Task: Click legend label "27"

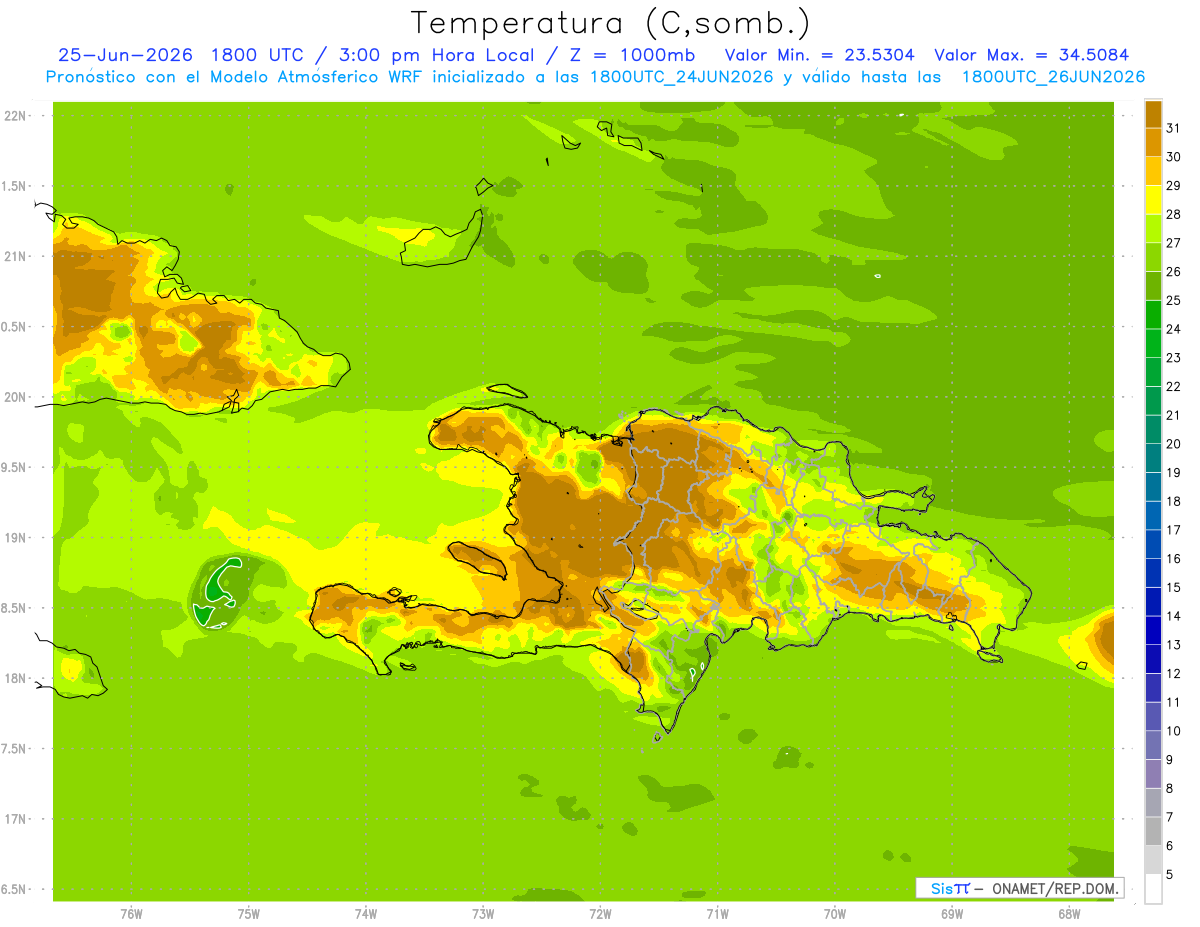Action: pyautogui.click(x=1173, y=243)
